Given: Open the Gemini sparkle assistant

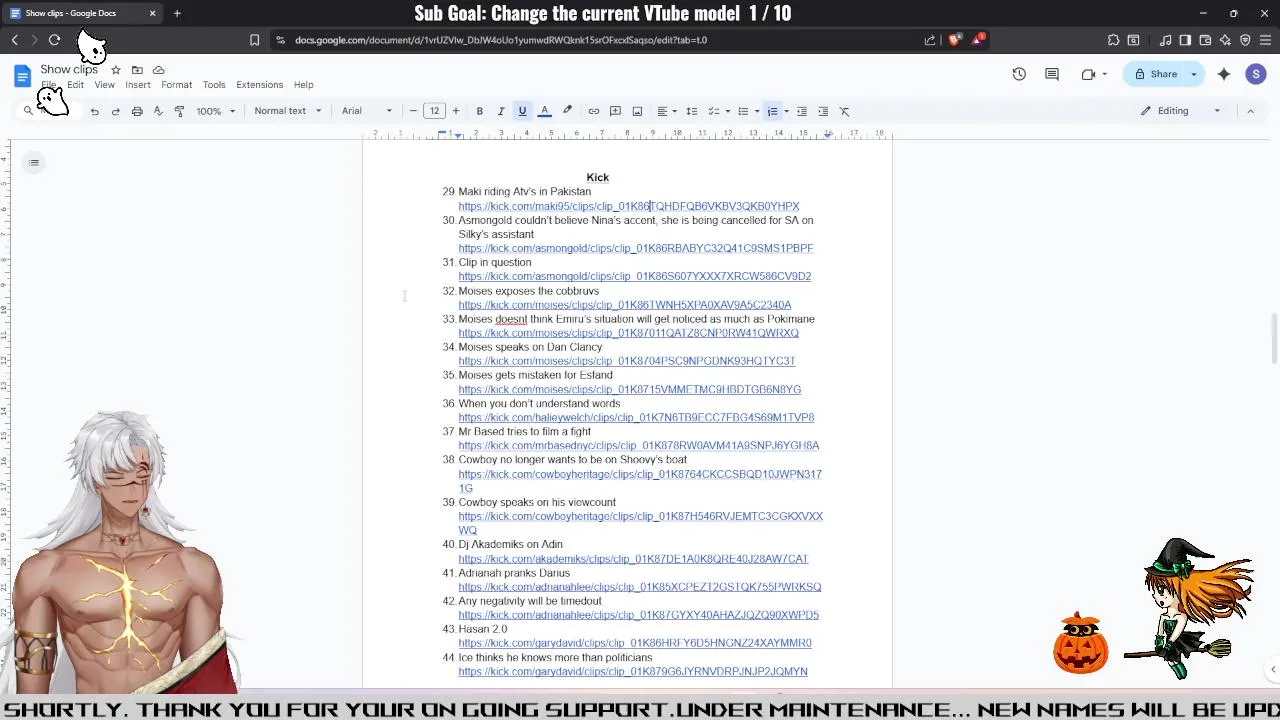Looking at the screenshot, I should pyautogui.click(x=1224, y=74).
